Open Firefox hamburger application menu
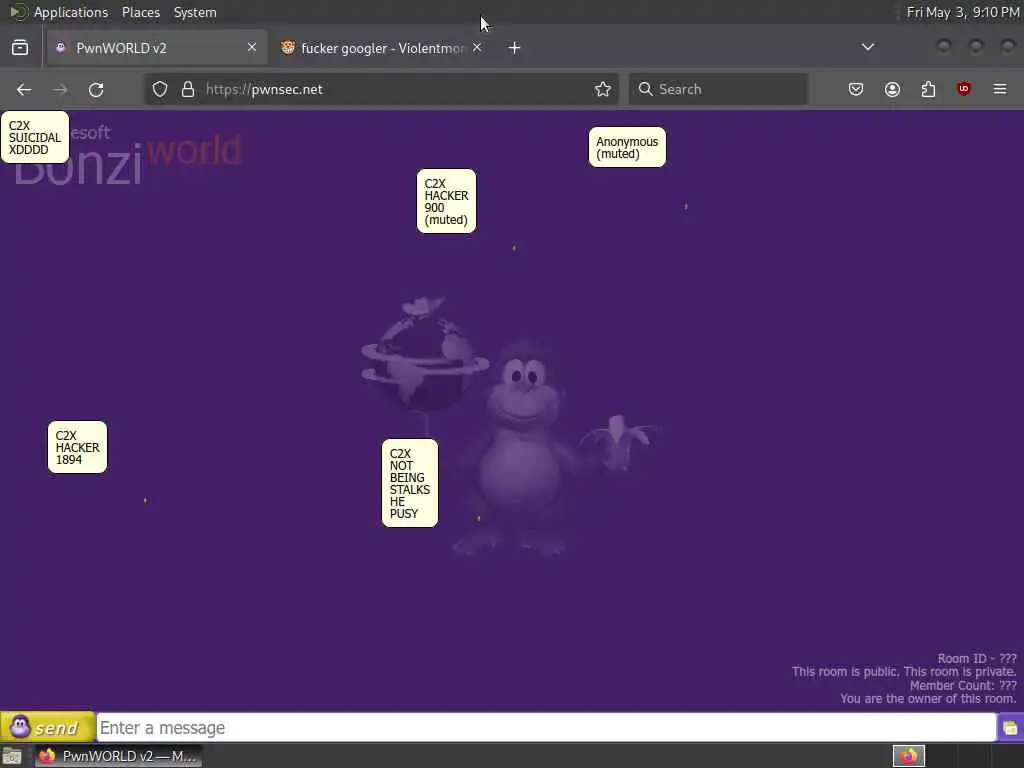1024x768 pixels. click(x=1000, y=89)
